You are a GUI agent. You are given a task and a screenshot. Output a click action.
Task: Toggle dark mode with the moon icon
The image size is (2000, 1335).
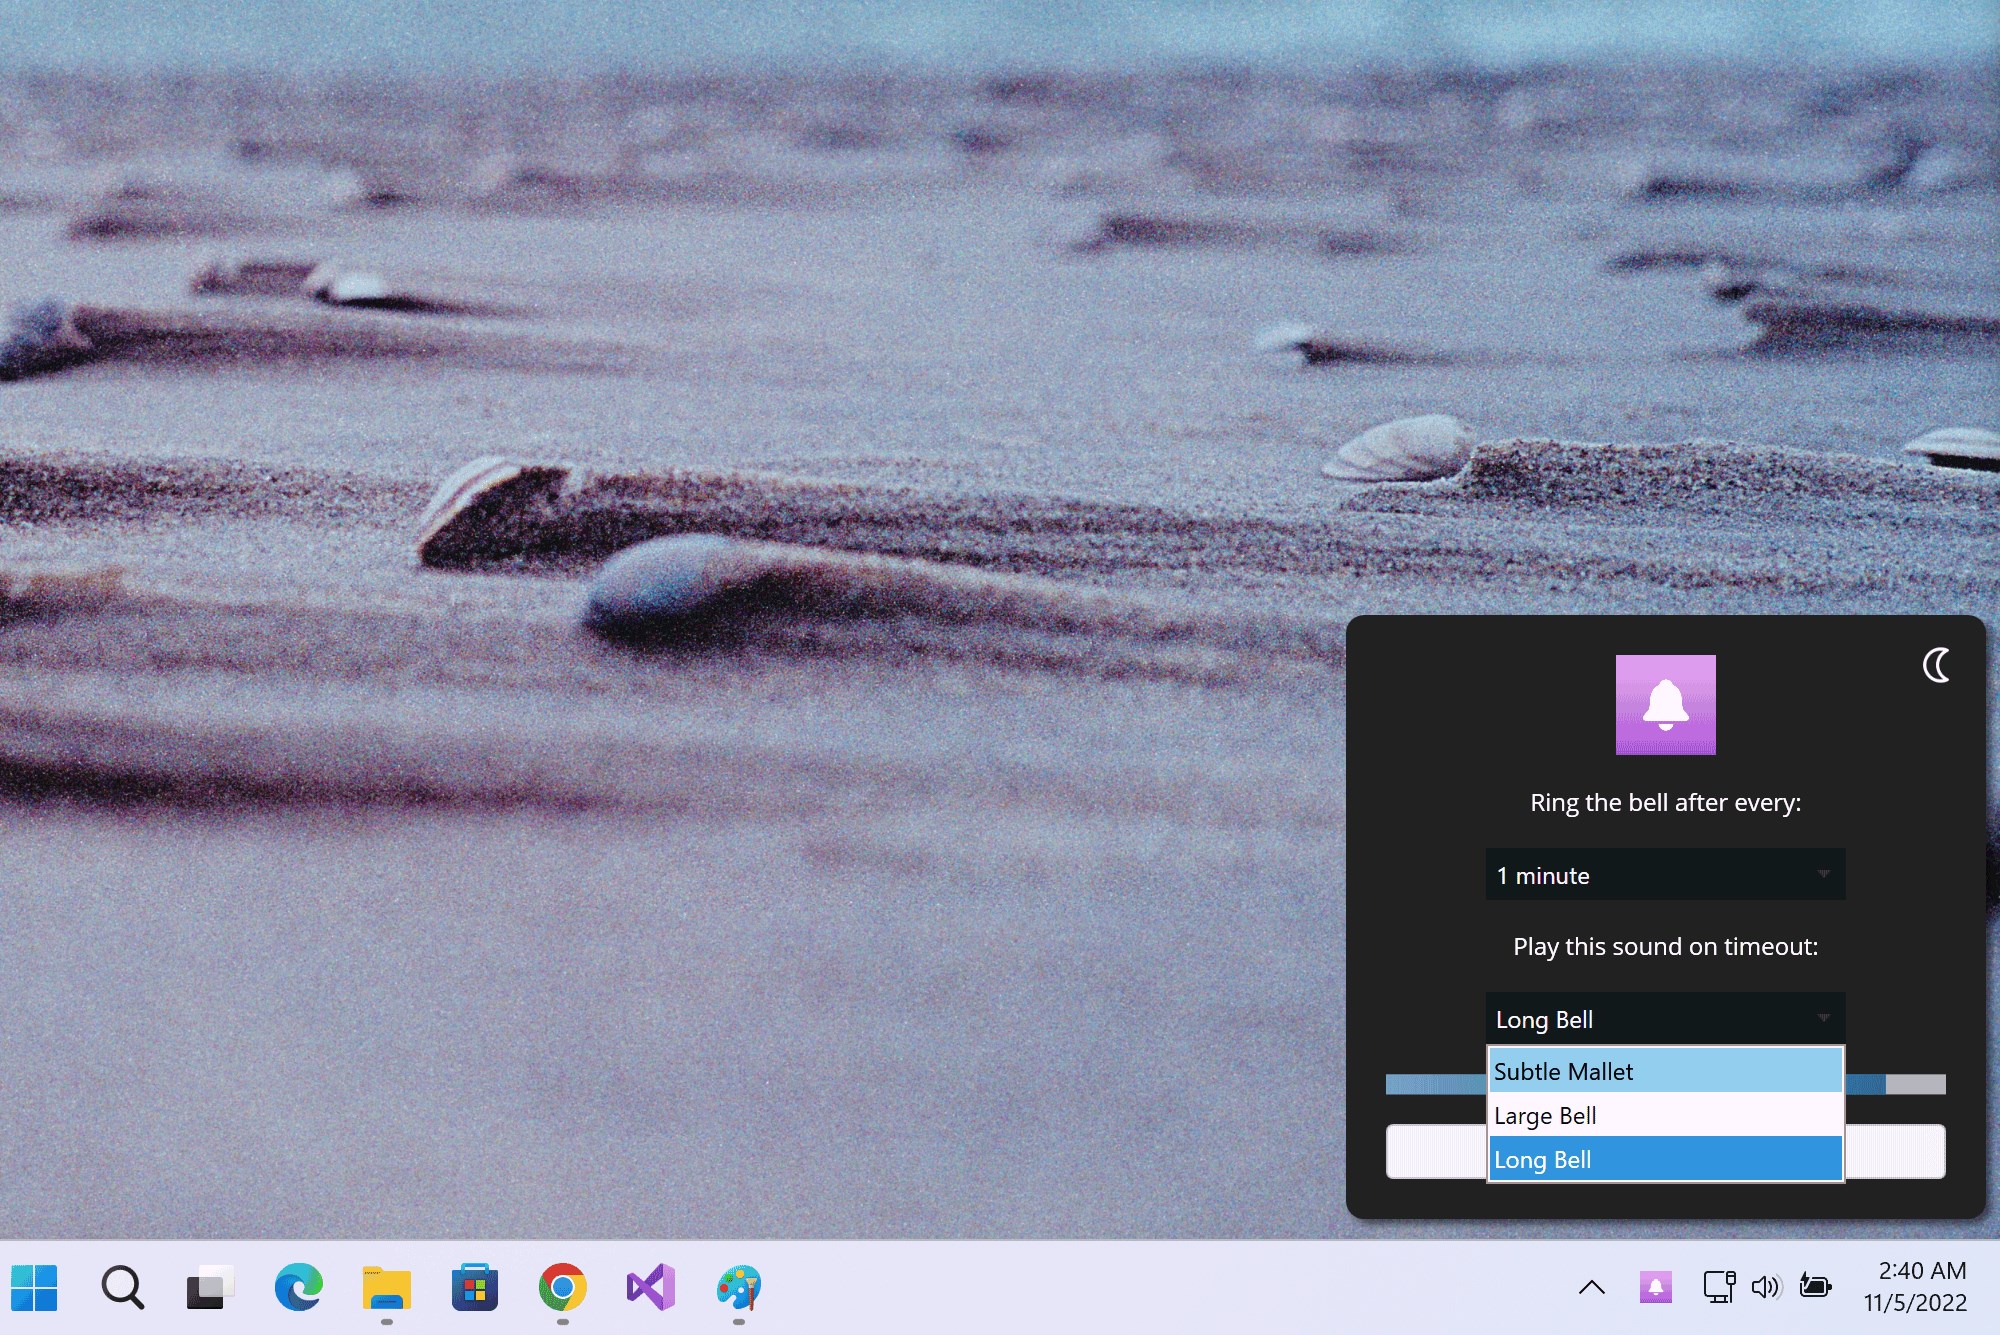tap(1936, 665)
